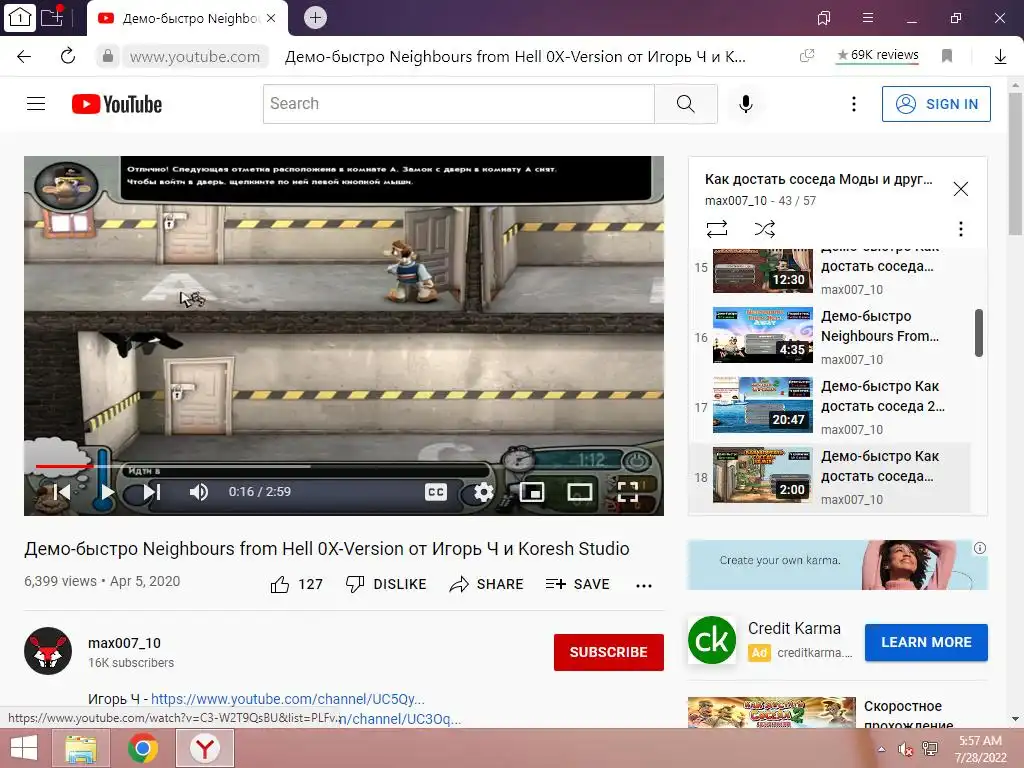
Task: Open the browser home tableau icon
Action: [x=20, y=18]
